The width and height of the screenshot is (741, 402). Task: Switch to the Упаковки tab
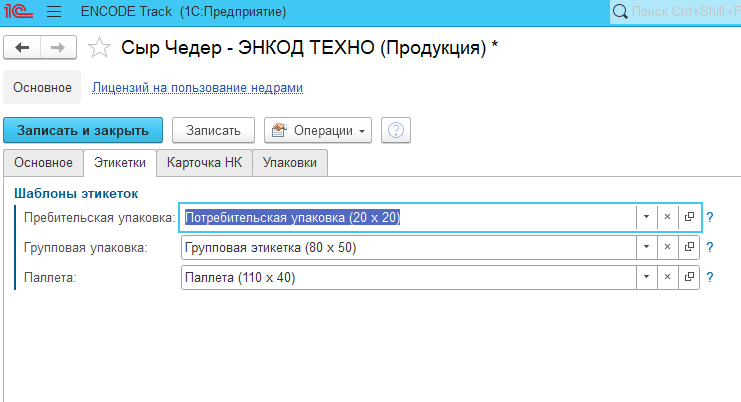coord(290,162)
